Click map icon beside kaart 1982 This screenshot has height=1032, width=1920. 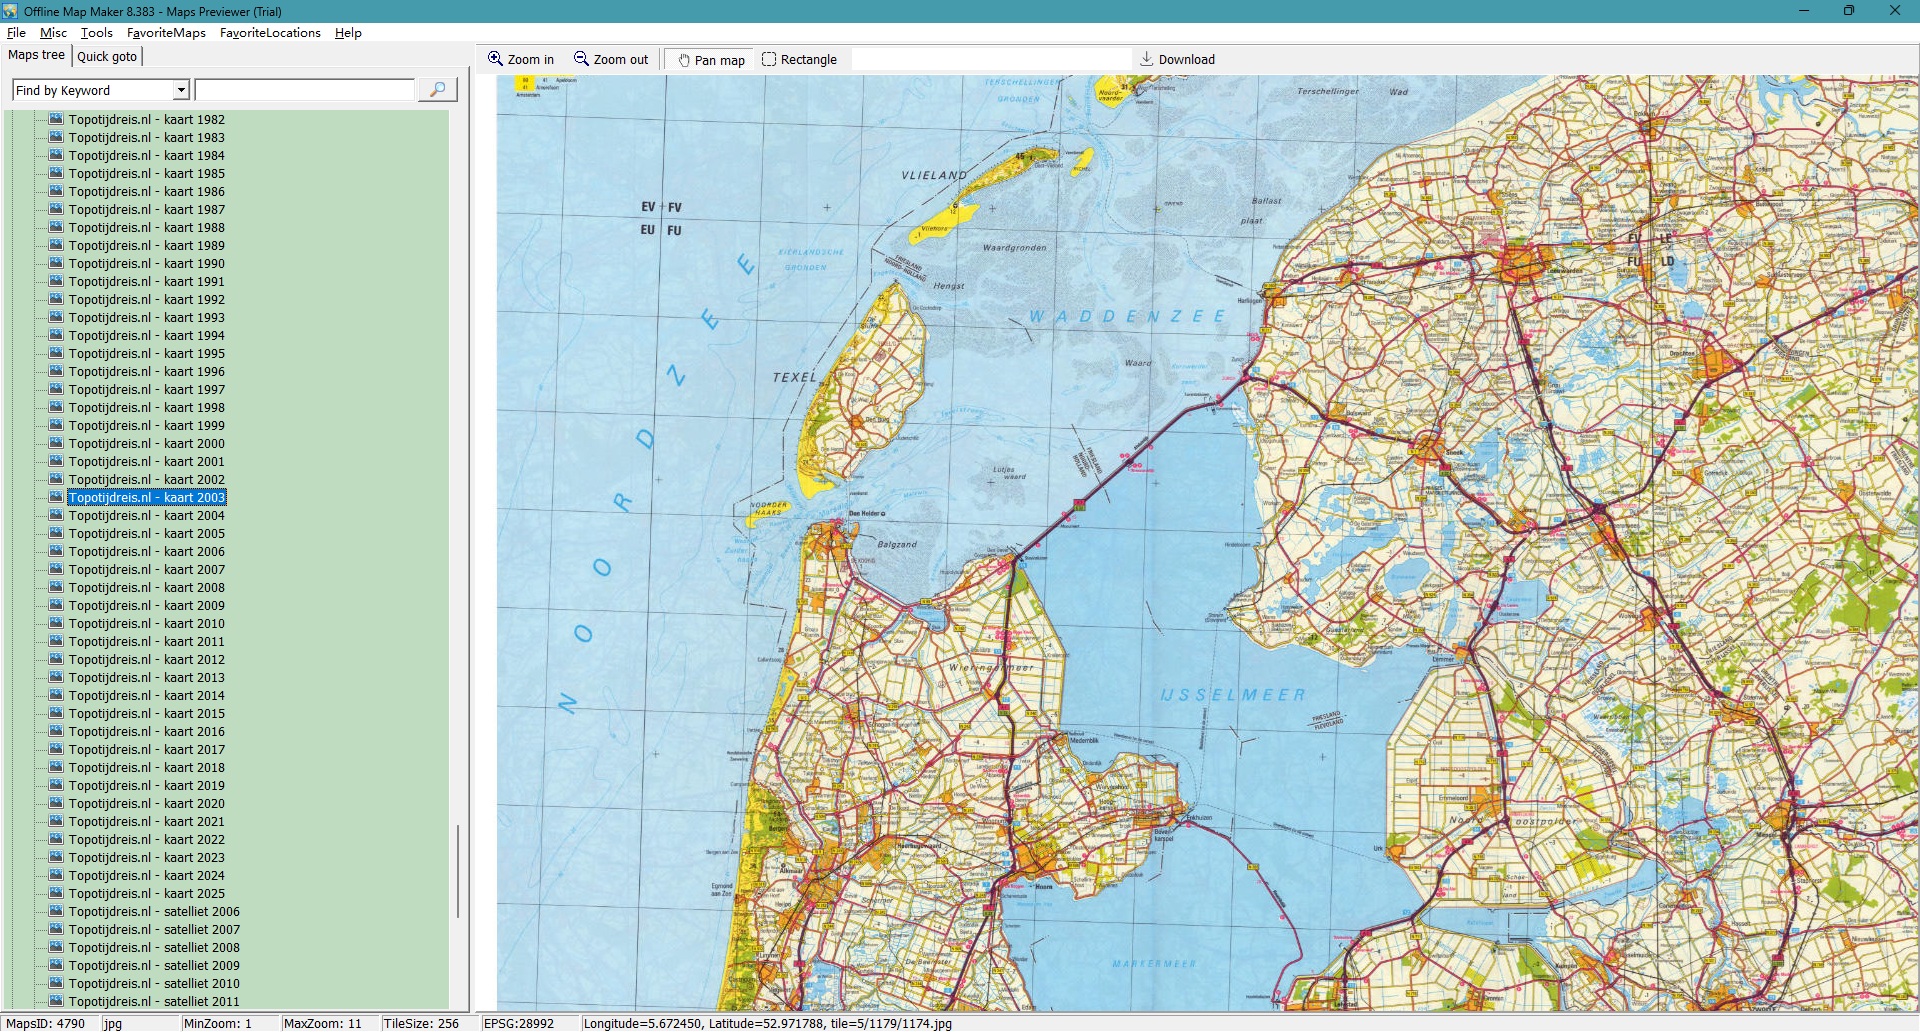(x=56, y=119)
